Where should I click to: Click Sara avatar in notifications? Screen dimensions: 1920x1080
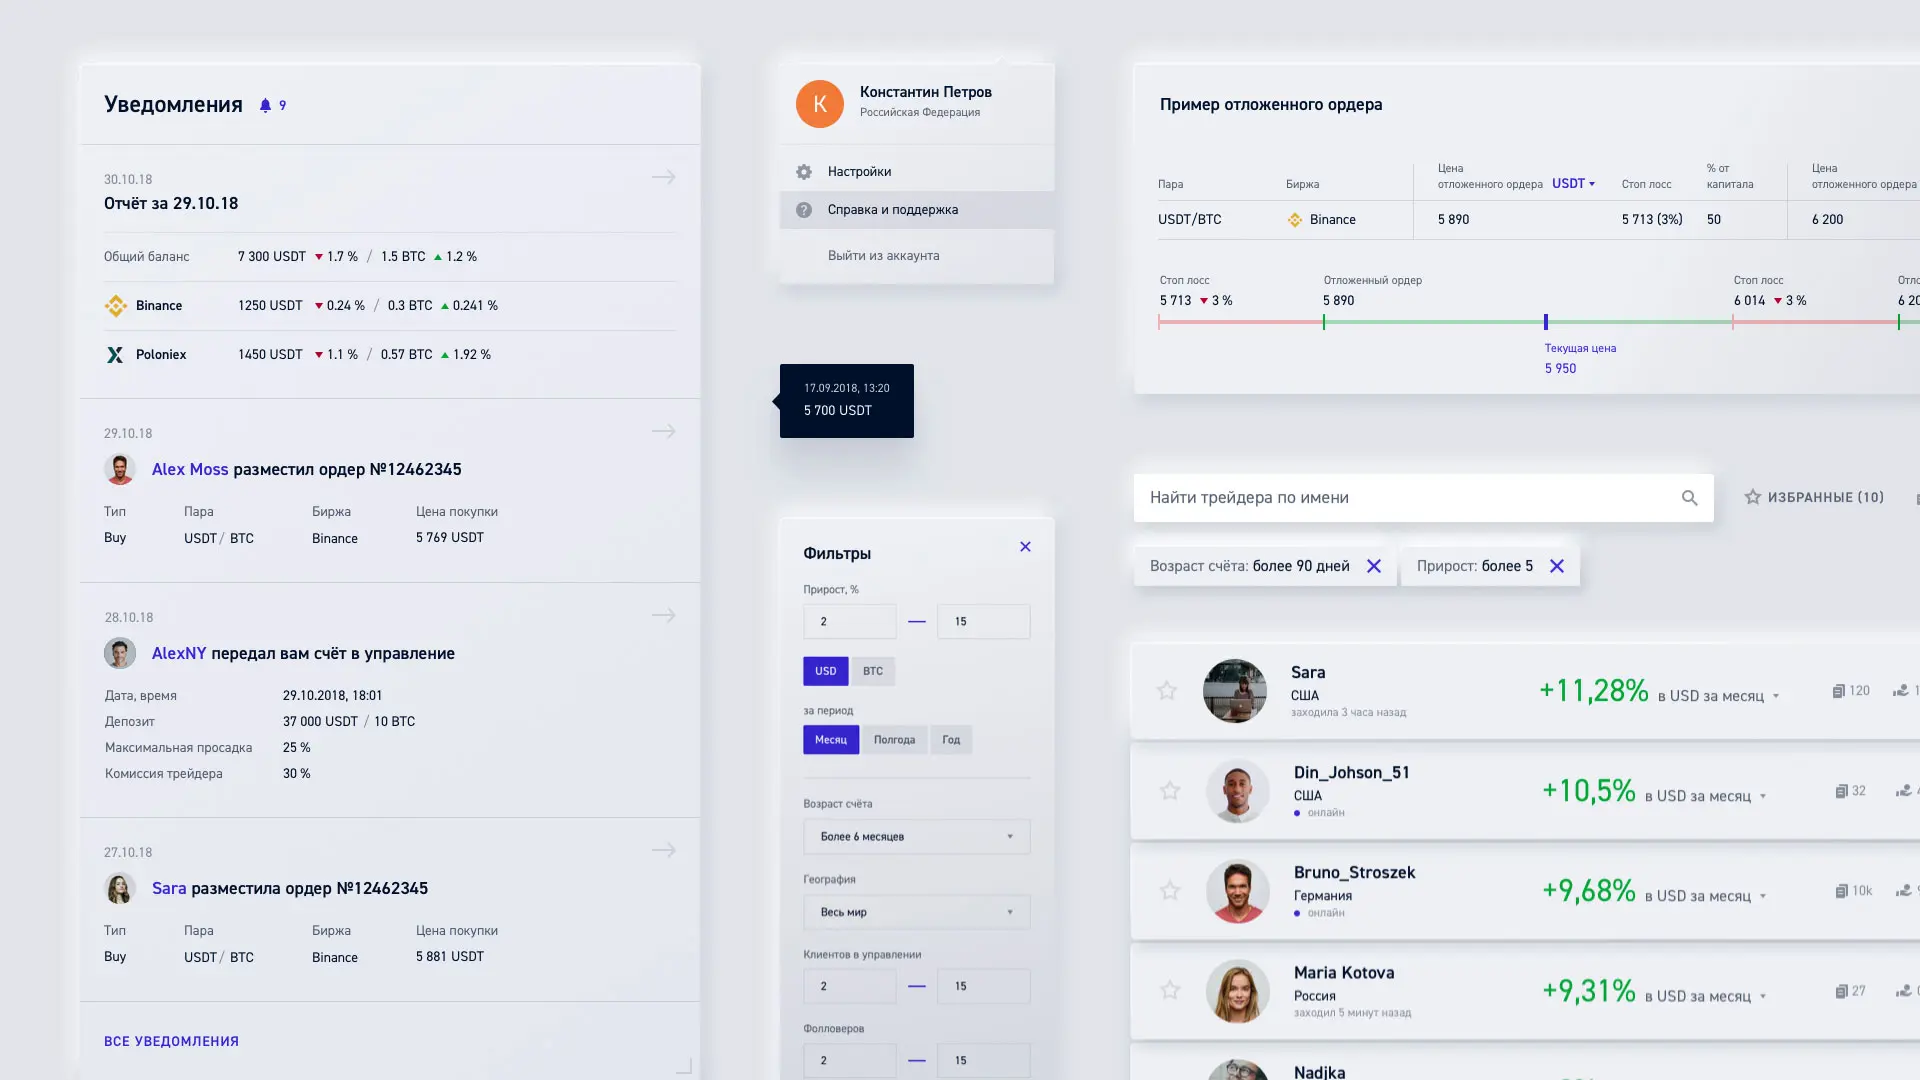pos(120,888)
